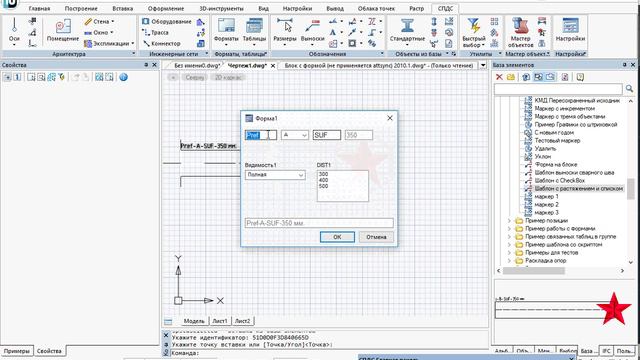
Task: Select the Форма на блоке tree item
Action: point(556,164)
